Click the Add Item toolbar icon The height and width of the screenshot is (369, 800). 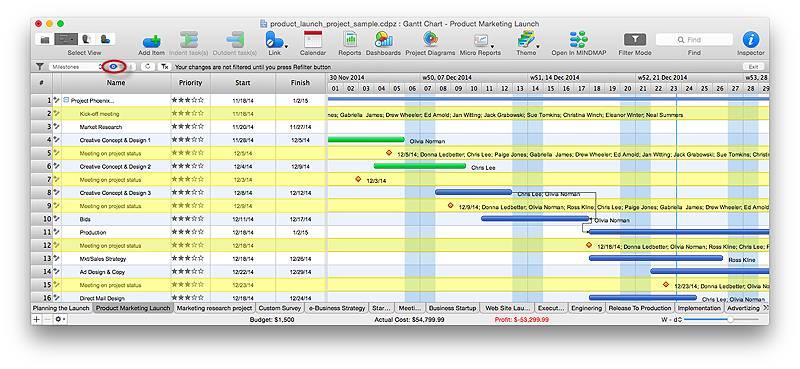point(152,40)
